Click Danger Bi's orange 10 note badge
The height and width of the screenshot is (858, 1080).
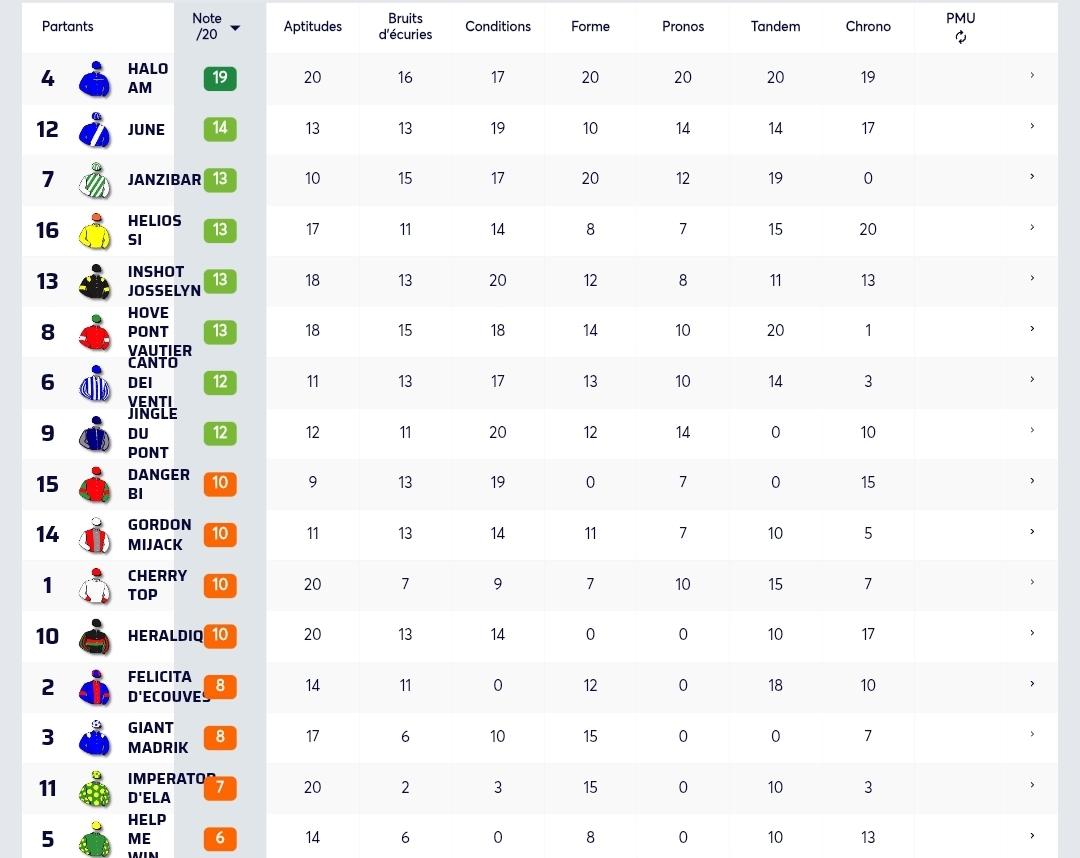pyautogui.click(x=220, y=483)
